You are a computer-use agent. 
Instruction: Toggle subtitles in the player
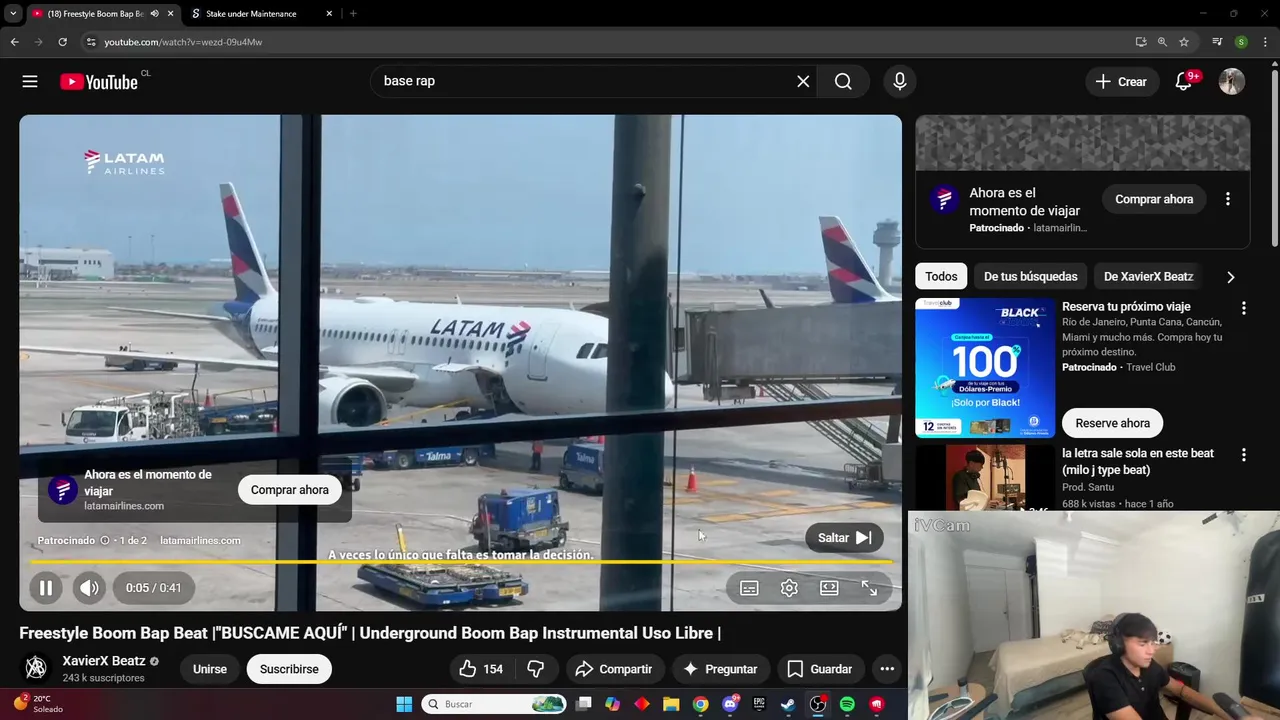click(x=749, y=588)
